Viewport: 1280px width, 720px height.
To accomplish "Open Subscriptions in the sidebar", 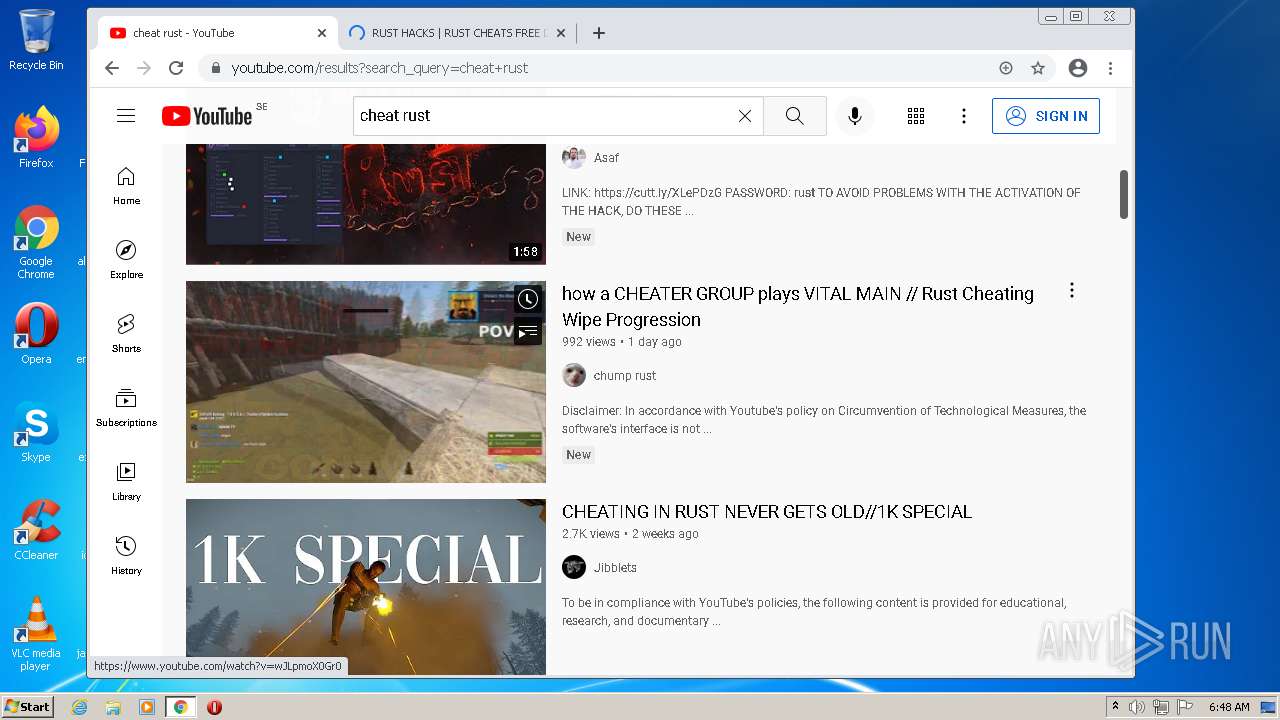I will tap(126, 408).
